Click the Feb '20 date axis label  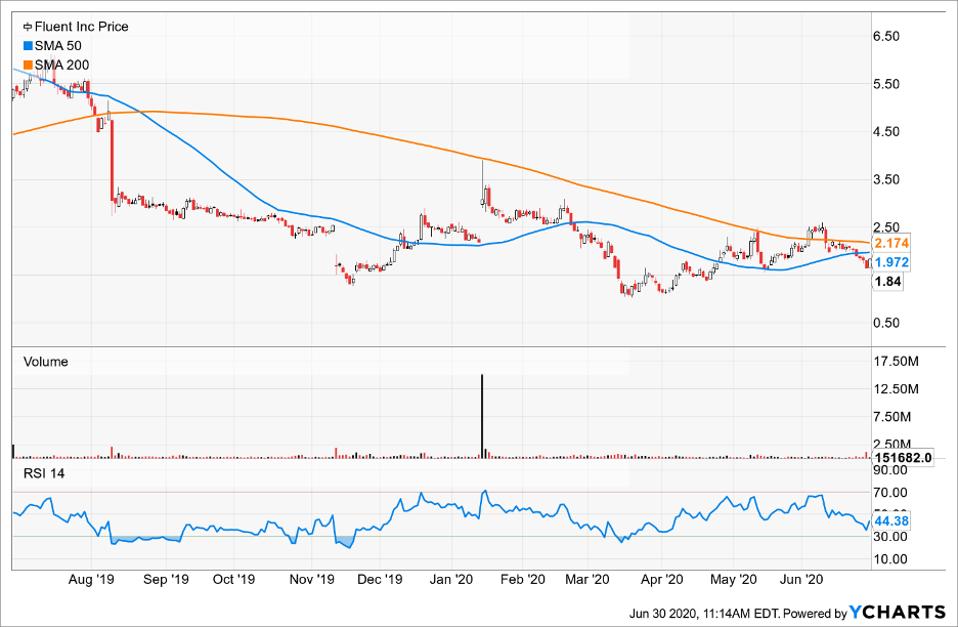(522, 580)
